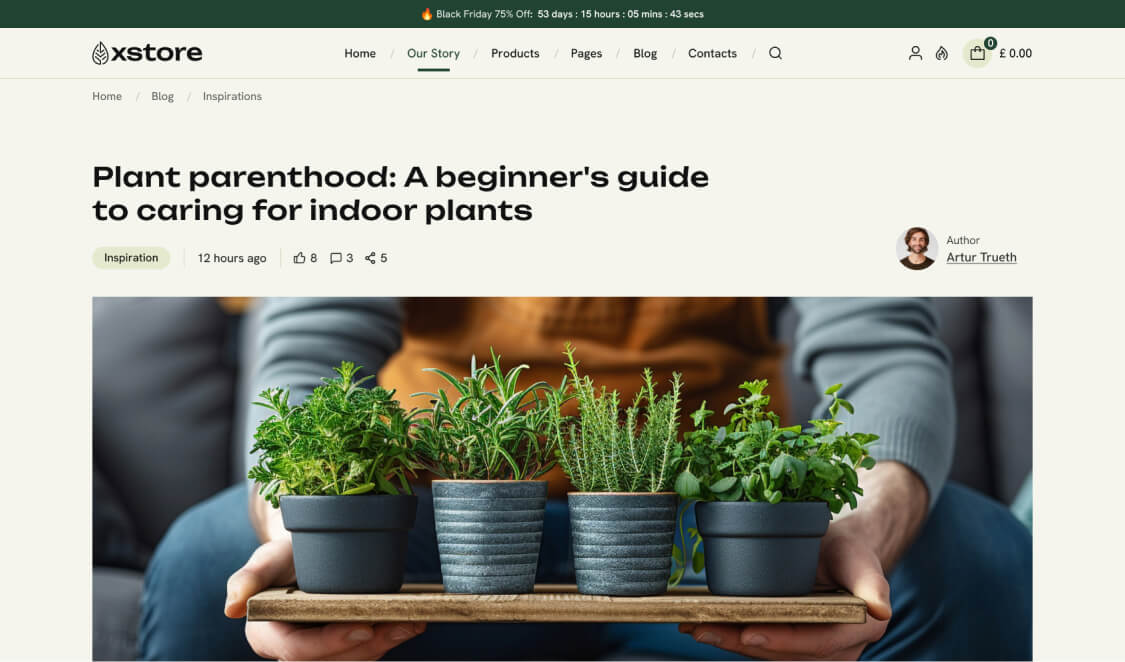1125x662 pixels.
Task: Open the Home menu item
Action: [360, 54]
